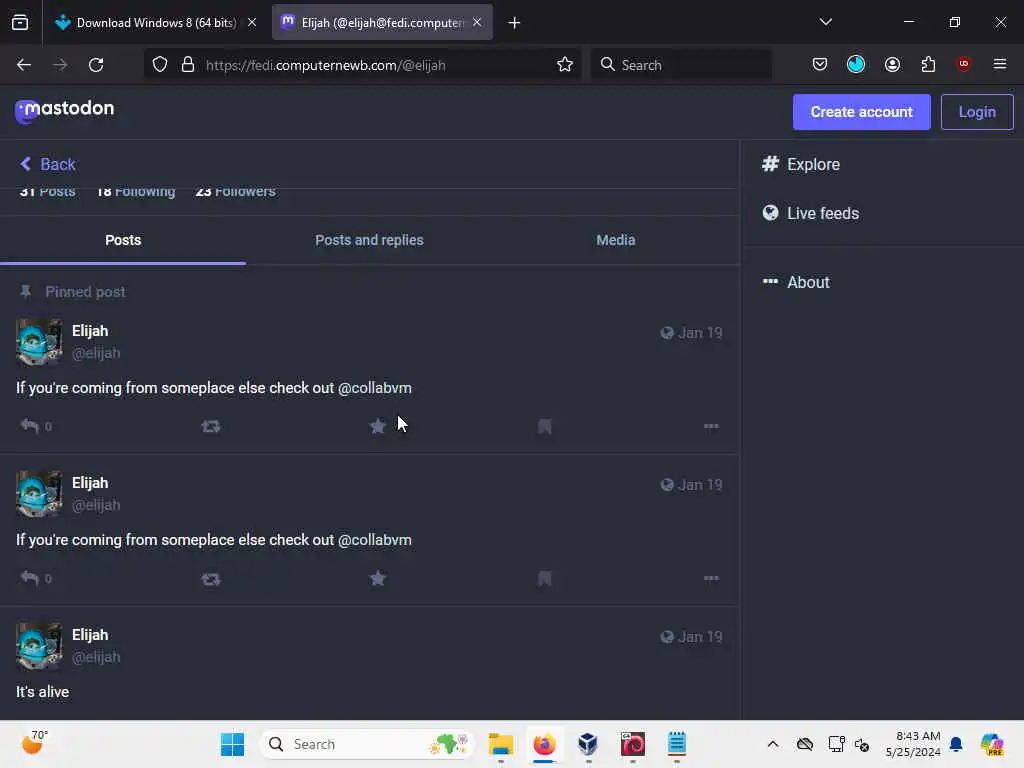This screenshot has height=768, width=1024.
Task: Switch to Posts and replies tab
Action: (369, 240)
